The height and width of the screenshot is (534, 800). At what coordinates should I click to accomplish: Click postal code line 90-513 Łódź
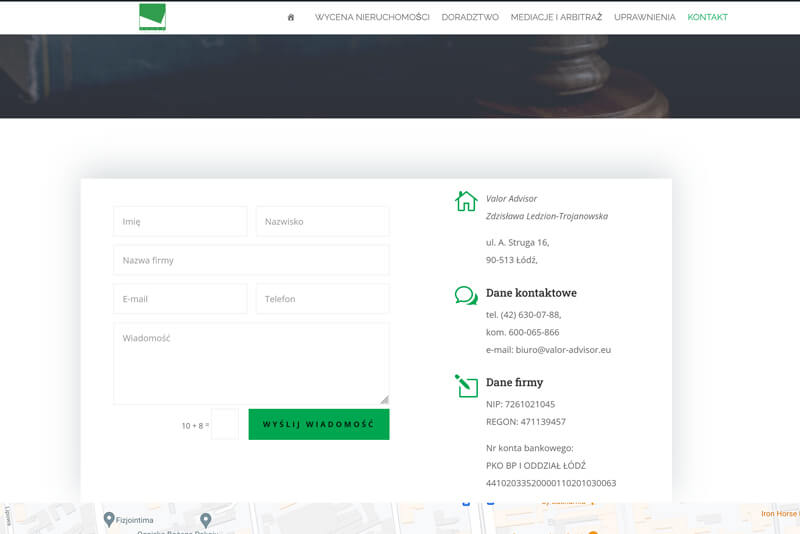pyautogui.click(x=512, y=260)
